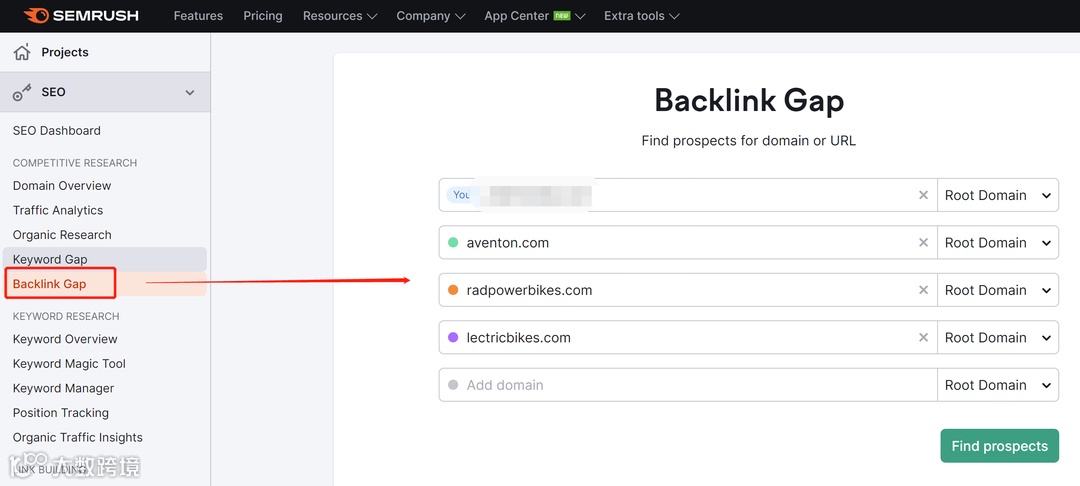Screen dimensions: 1080x486
Task: Open Organic Research tool
Action: pyautogui.click(x=62, y=235)
